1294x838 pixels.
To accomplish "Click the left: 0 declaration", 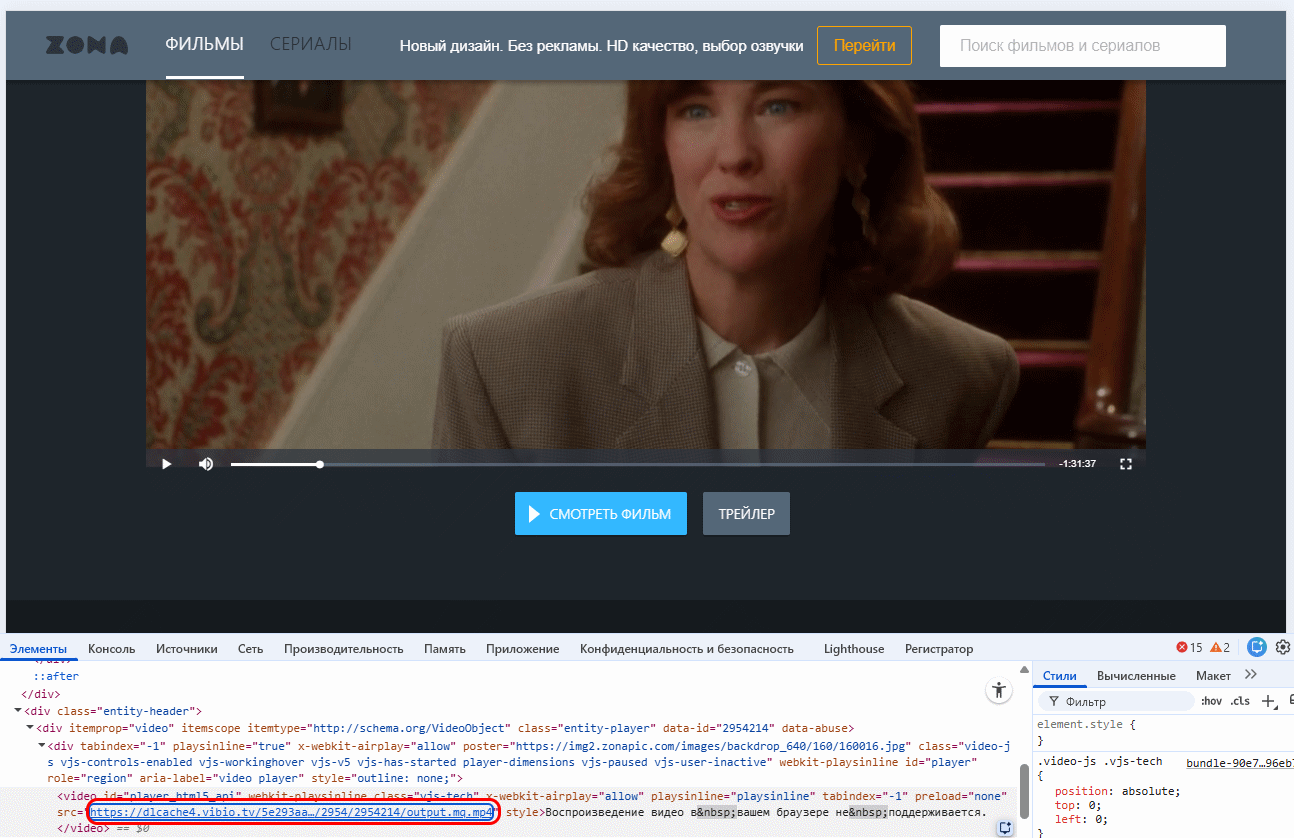I will (x=1082, y=819).
